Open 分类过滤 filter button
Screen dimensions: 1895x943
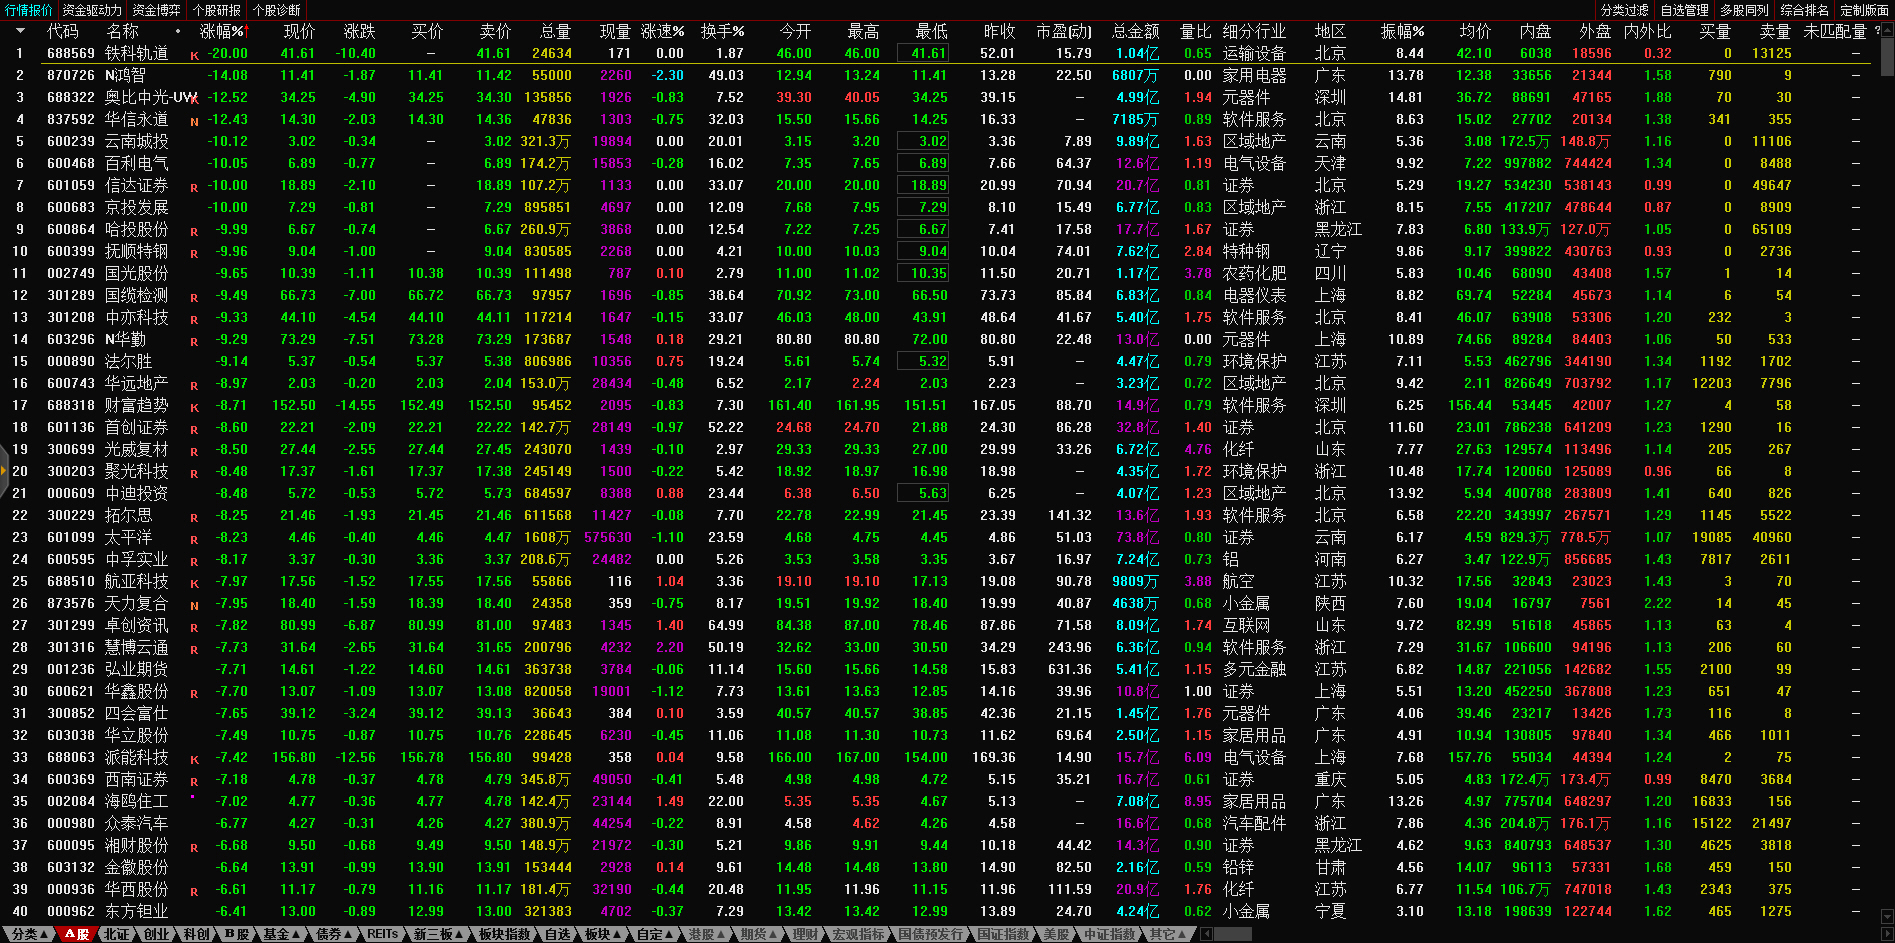click(x=1624, y=10)
